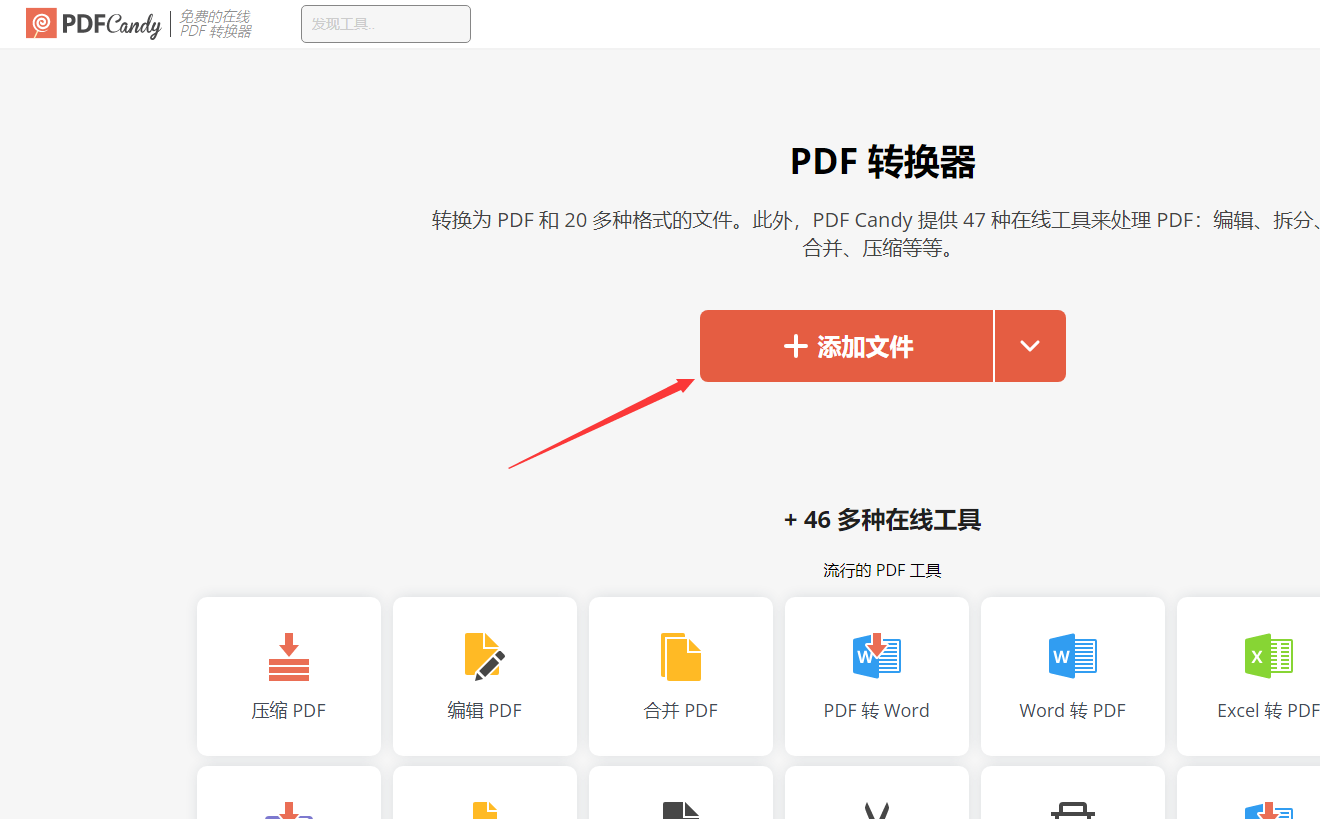The height and width of the screenshot is (819, 1320).
Task: Click the Add File button
Action: (846, 346)
